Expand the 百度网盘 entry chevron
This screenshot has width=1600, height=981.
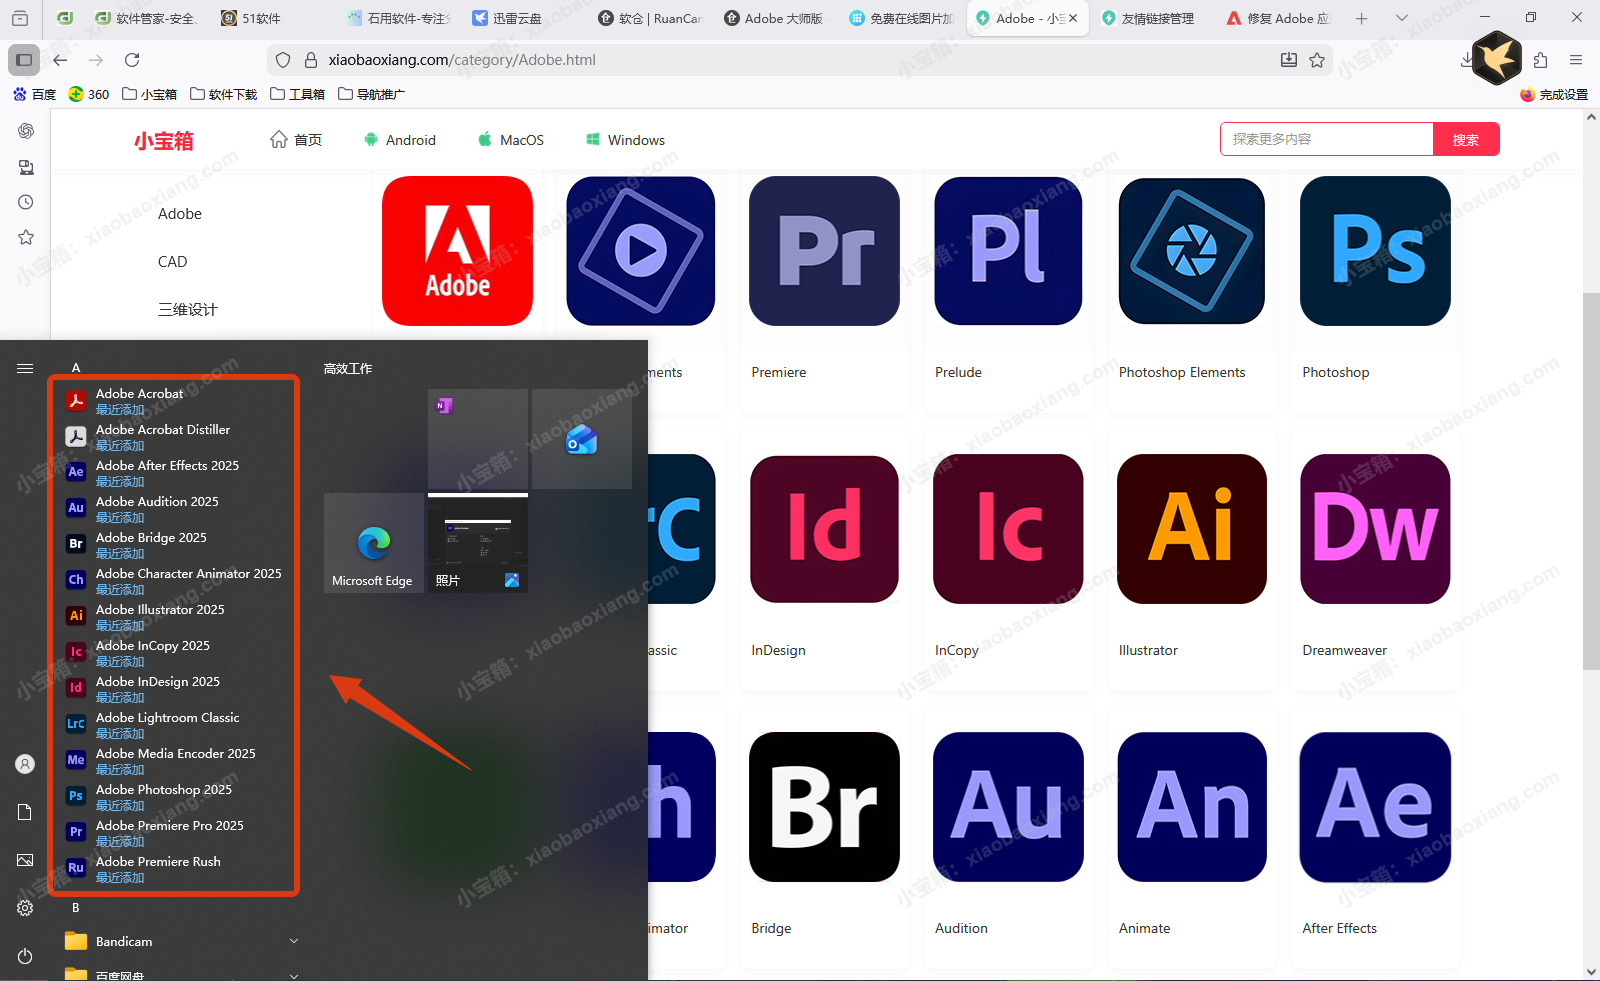tap(293, 974)
